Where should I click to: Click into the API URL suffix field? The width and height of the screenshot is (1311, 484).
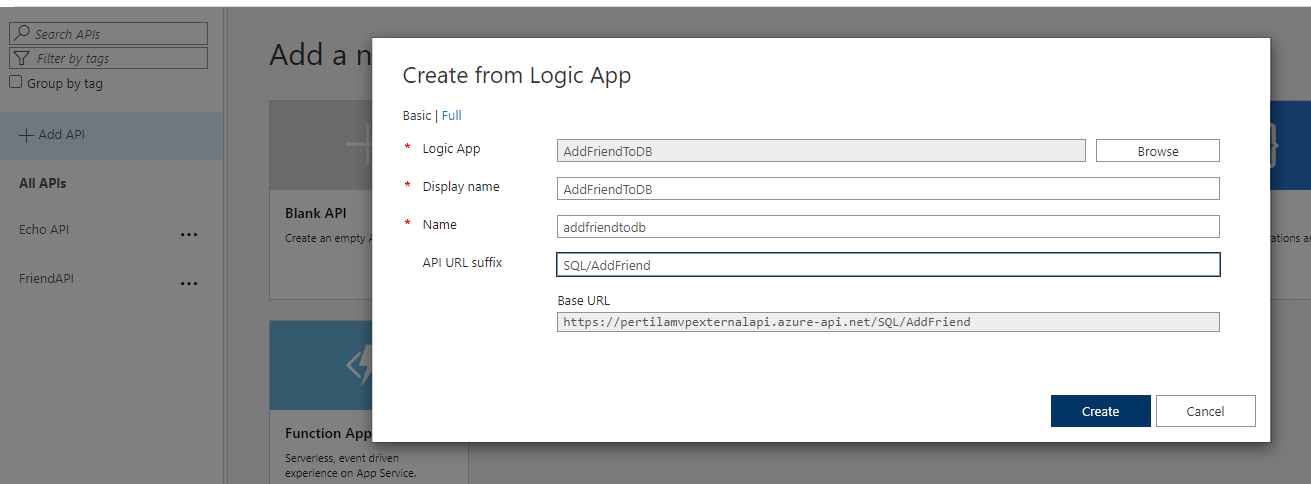887,265
